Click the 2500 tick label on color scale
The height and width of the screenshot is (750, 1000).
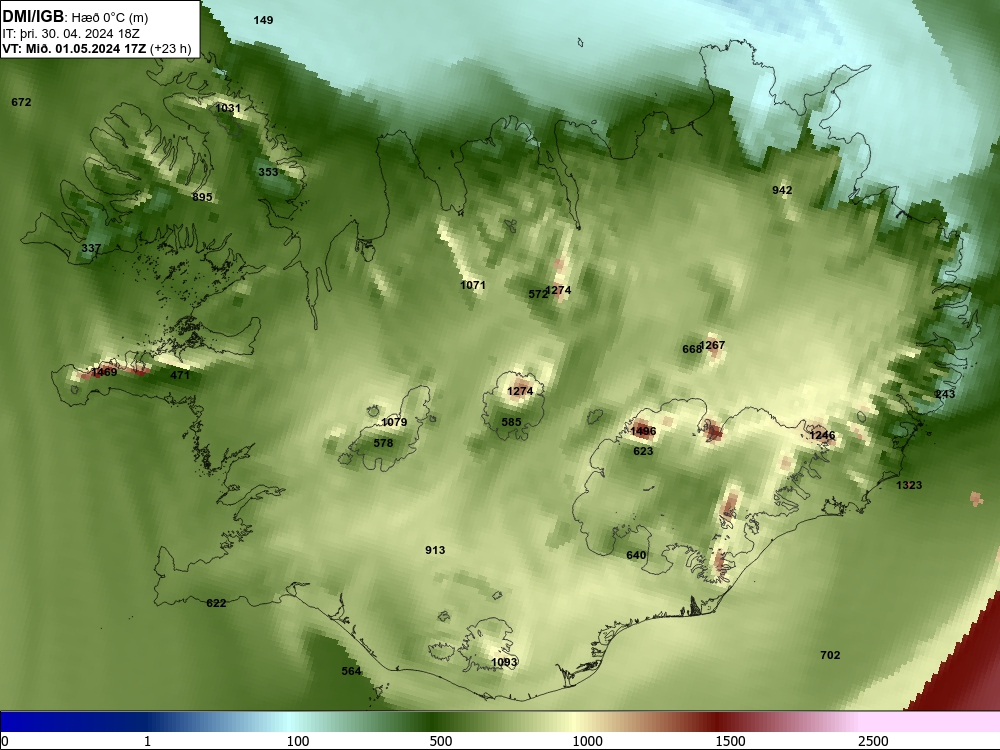(x=873, y=741)
